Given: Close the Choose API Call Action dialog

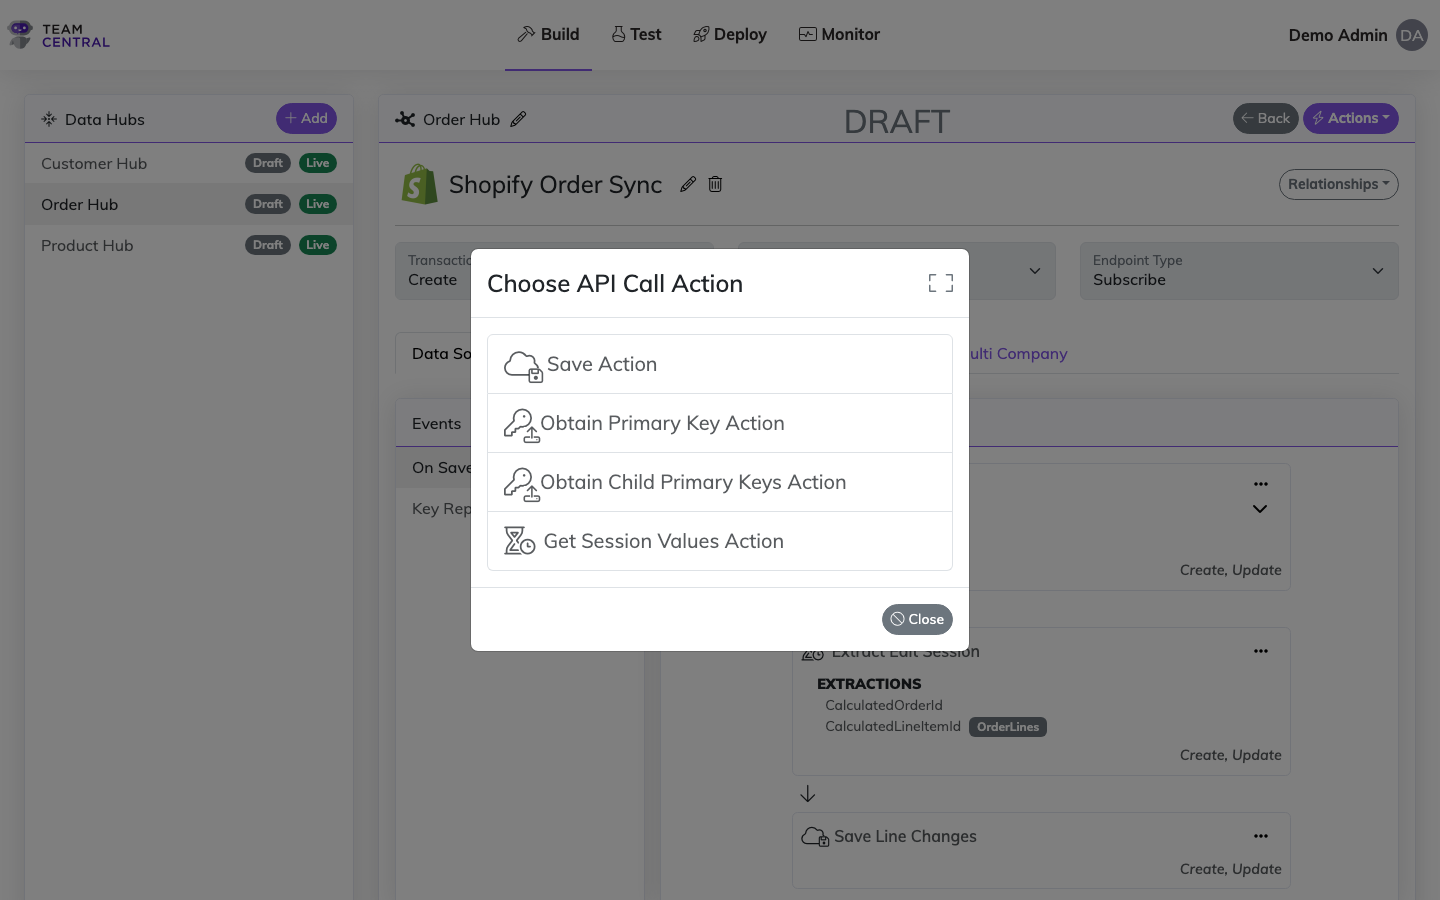Looking at the screenshot, I should pyautogui.click(x=916, y=619).
